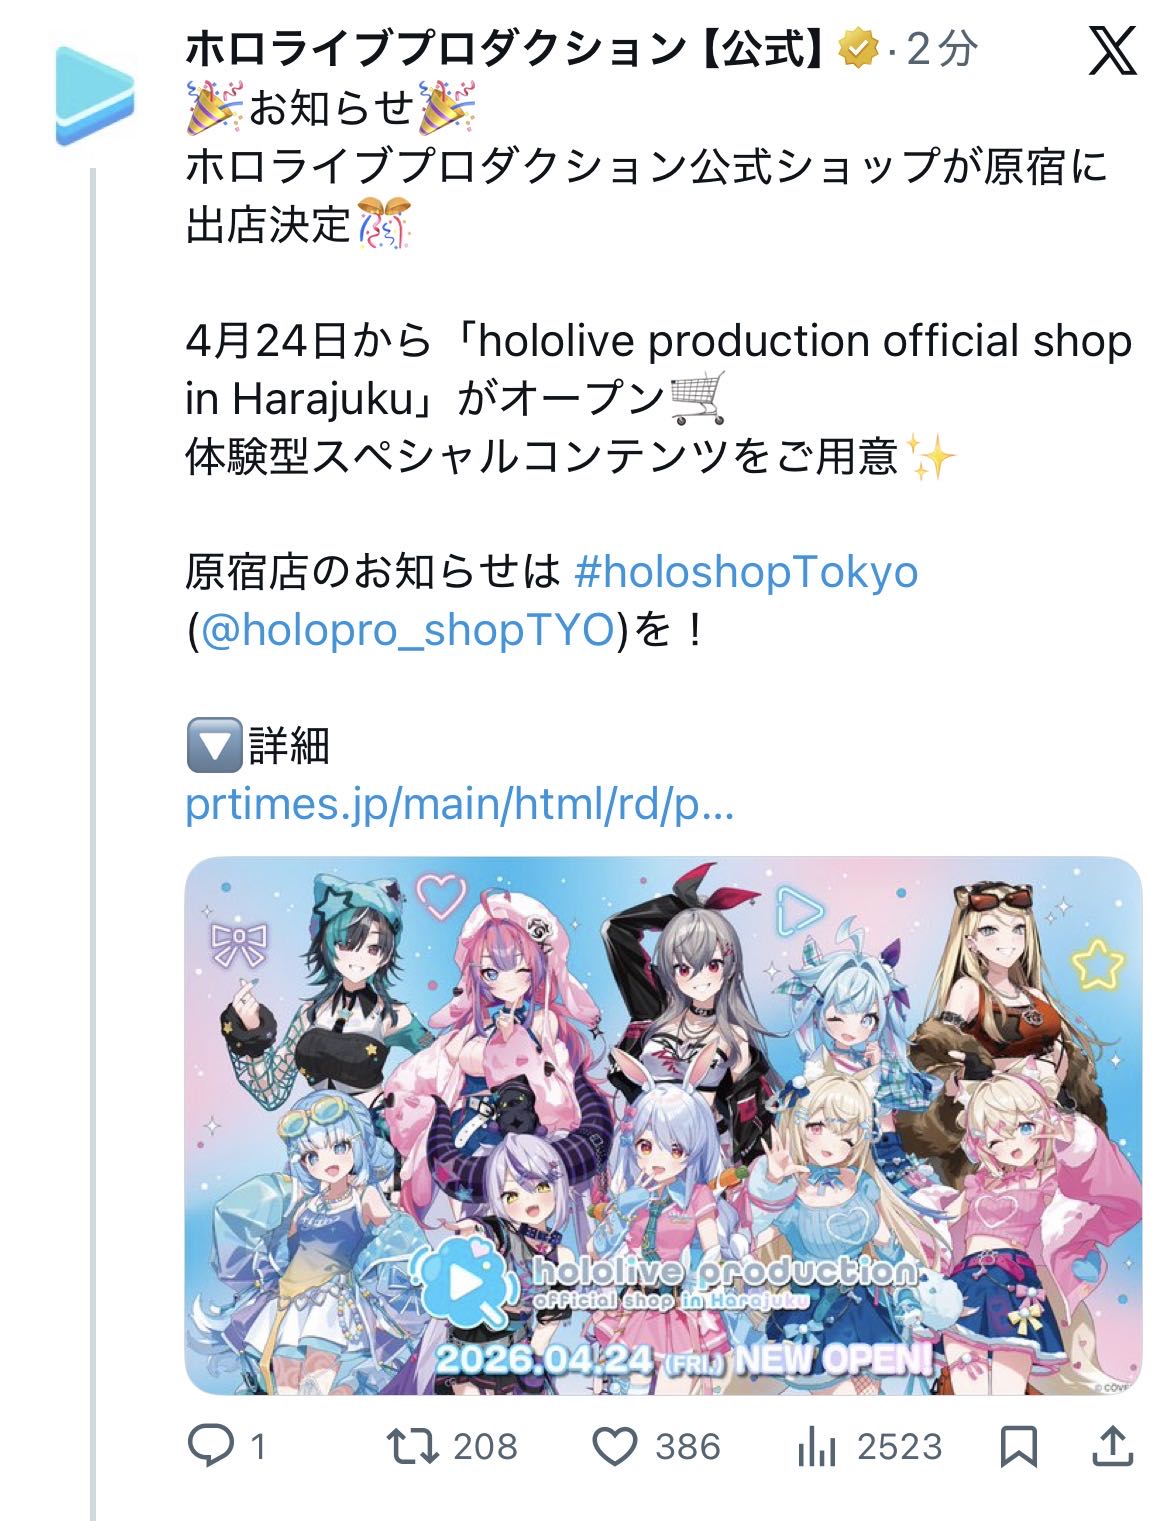Open replies via the comment bubble icon
This screenshot has width=1170, height=1521.
point(210,1446)
